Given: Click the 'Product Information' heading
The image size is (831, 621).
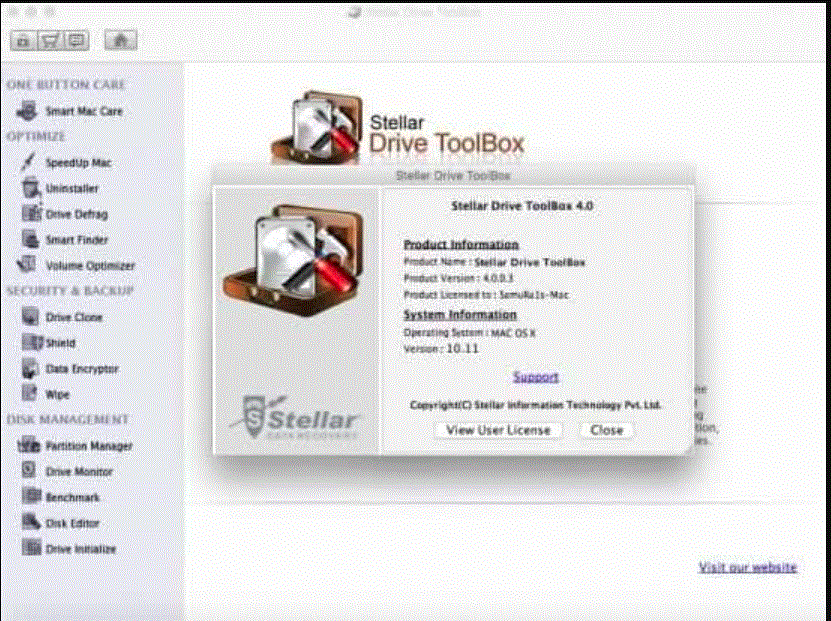Looking at the screenshot, I should point(461,245).
